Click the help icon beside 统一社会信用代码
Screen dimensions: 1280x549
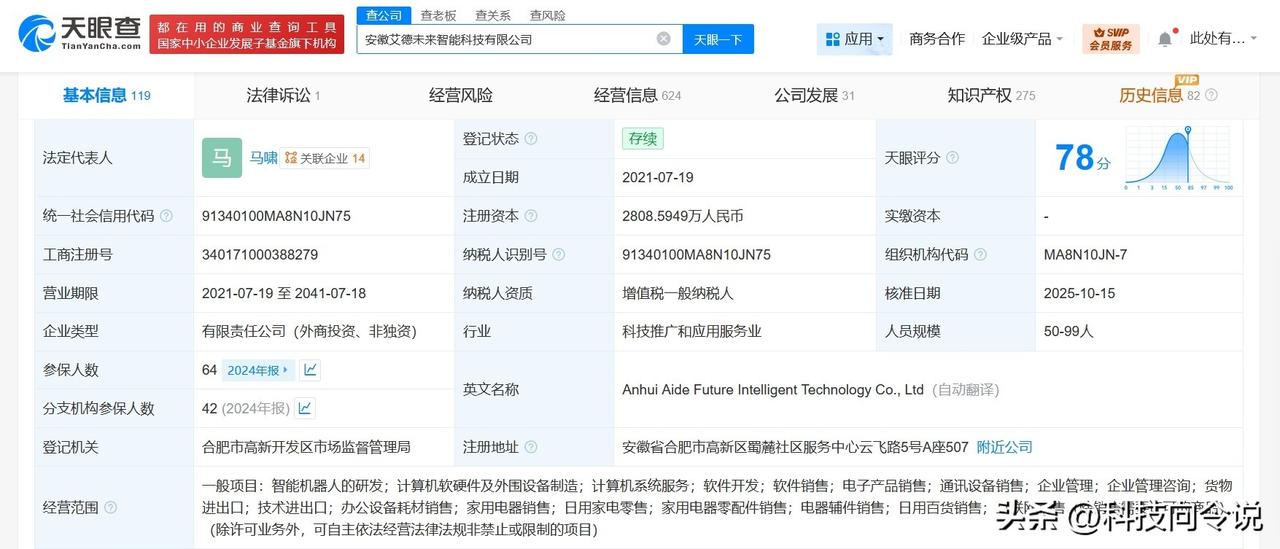166,216
